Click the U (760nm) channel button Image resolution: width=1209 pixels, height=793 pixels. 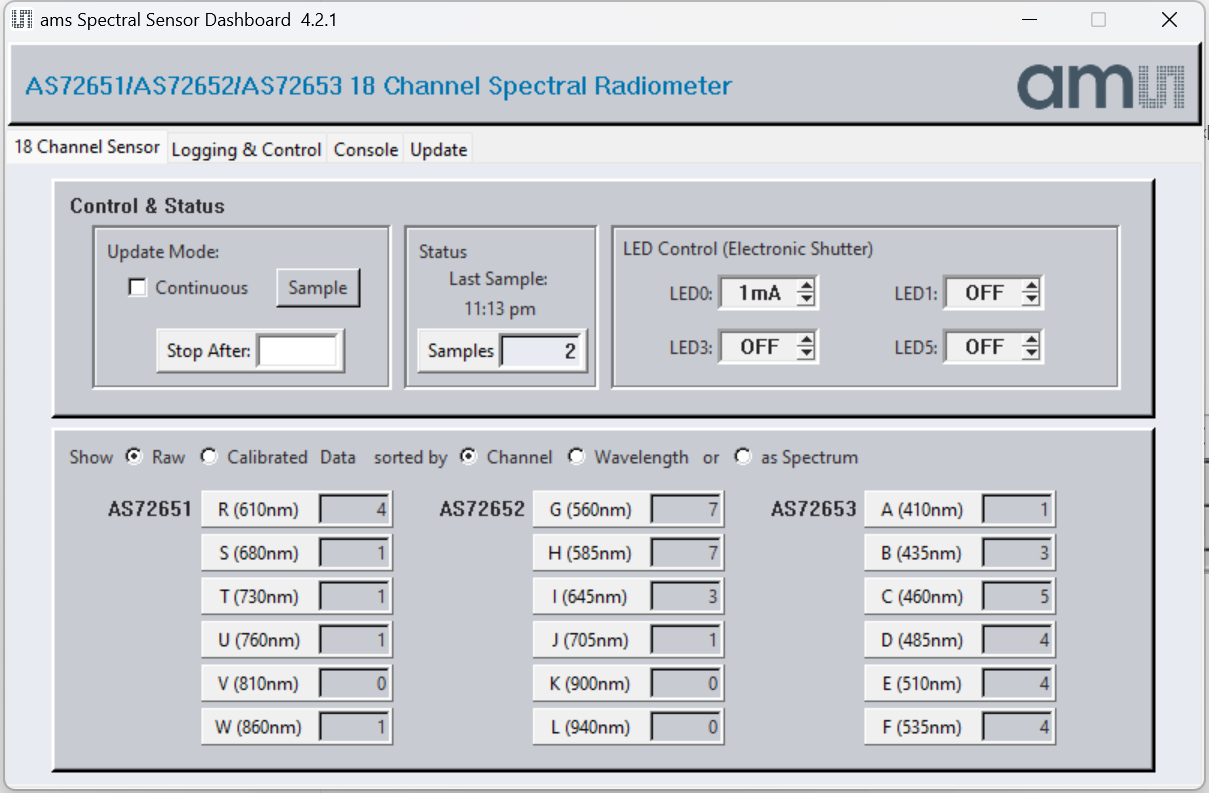coord(259,640)
